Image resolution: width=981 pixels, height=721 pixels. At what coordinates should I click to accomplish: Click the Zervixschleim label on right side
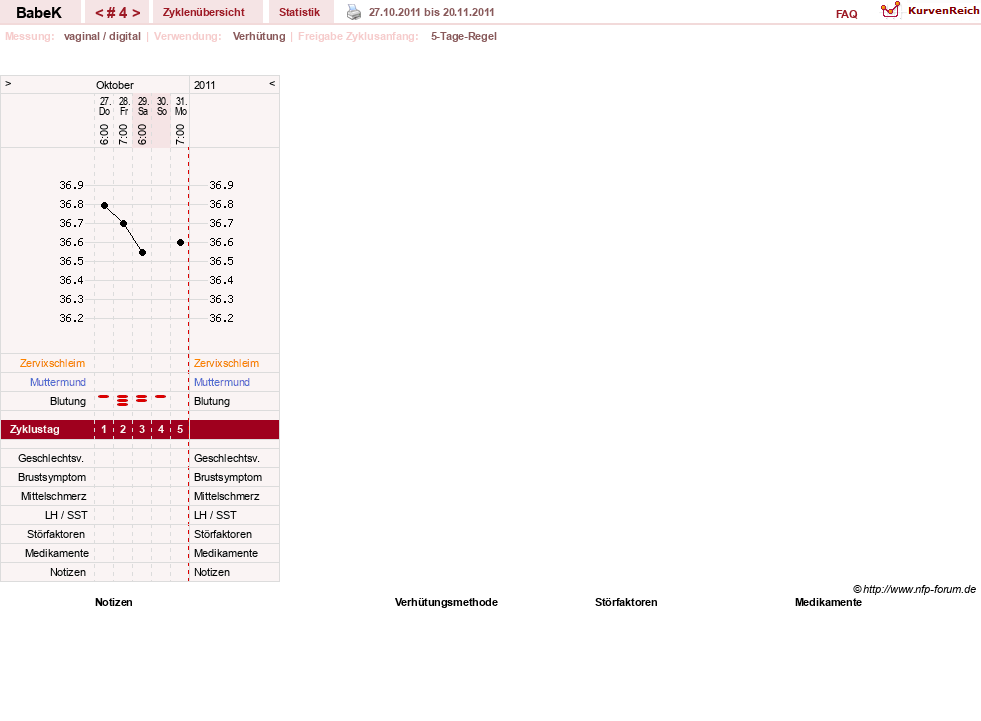(226, 363)
